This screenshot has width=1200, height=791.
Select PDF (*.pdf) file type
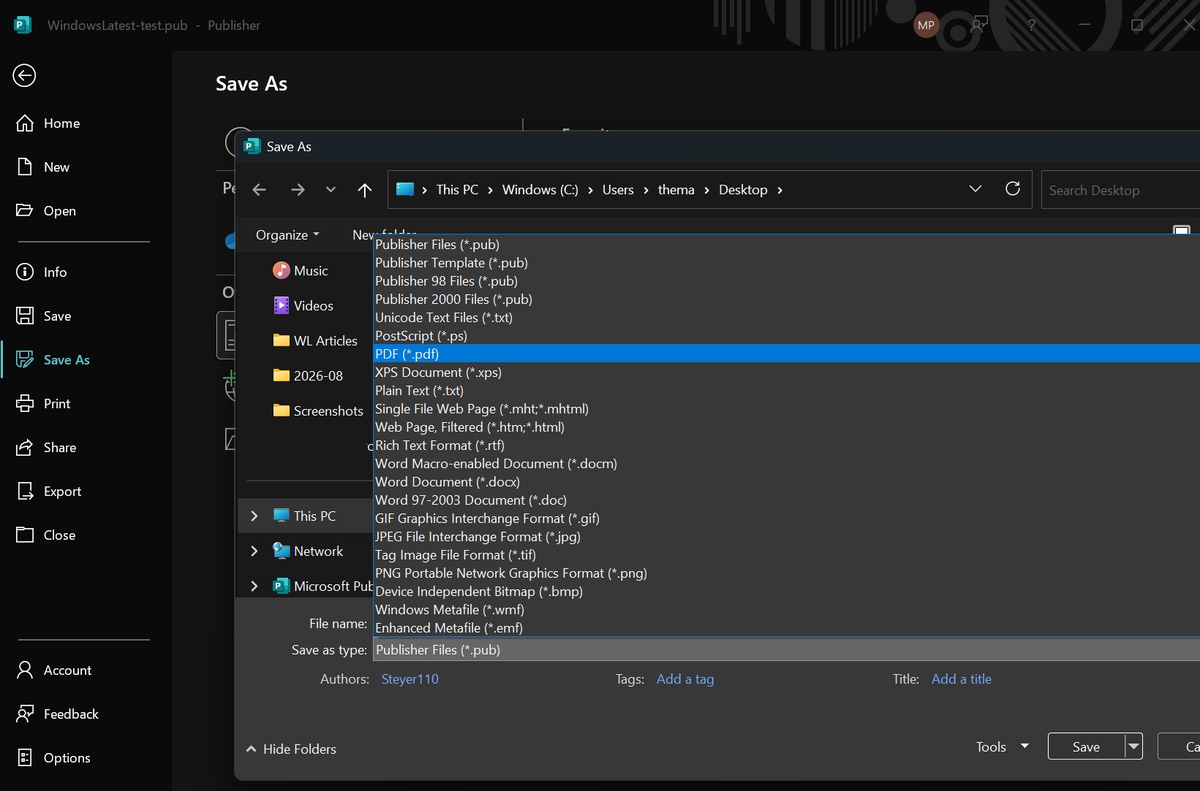pos(786,354)
